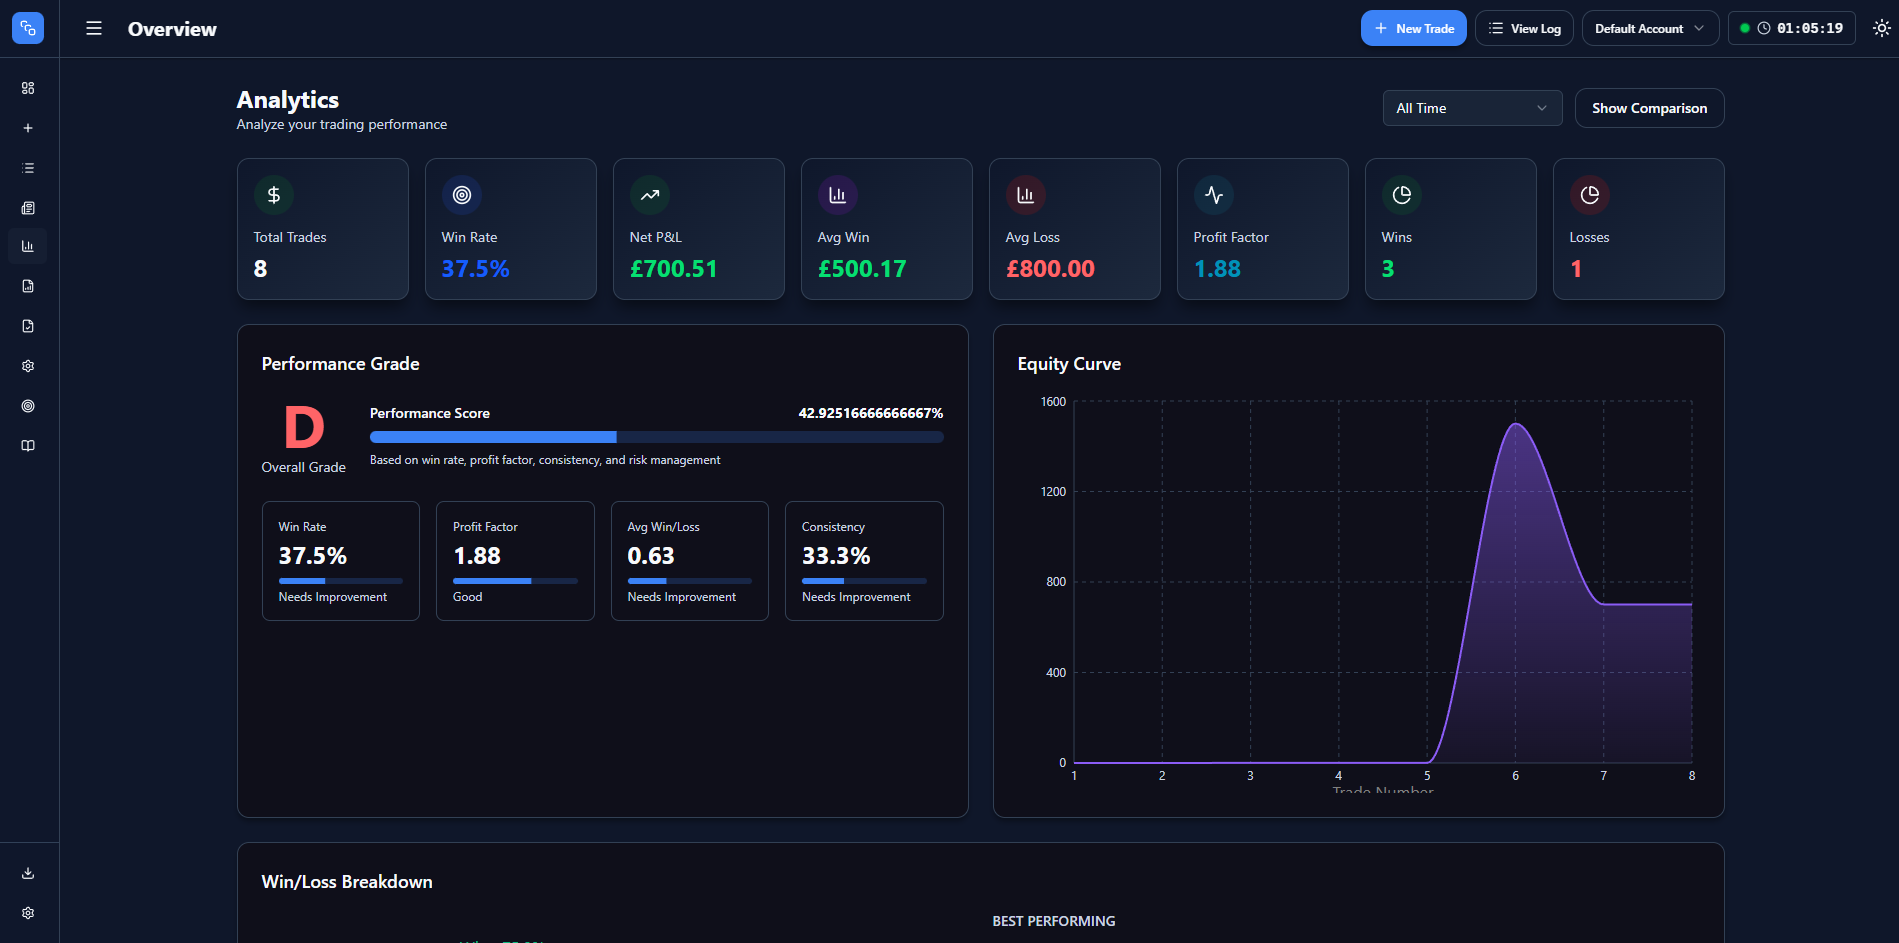Click the plus icon in the sidebar
This screenshot has width=1899, height=943.
28,128
